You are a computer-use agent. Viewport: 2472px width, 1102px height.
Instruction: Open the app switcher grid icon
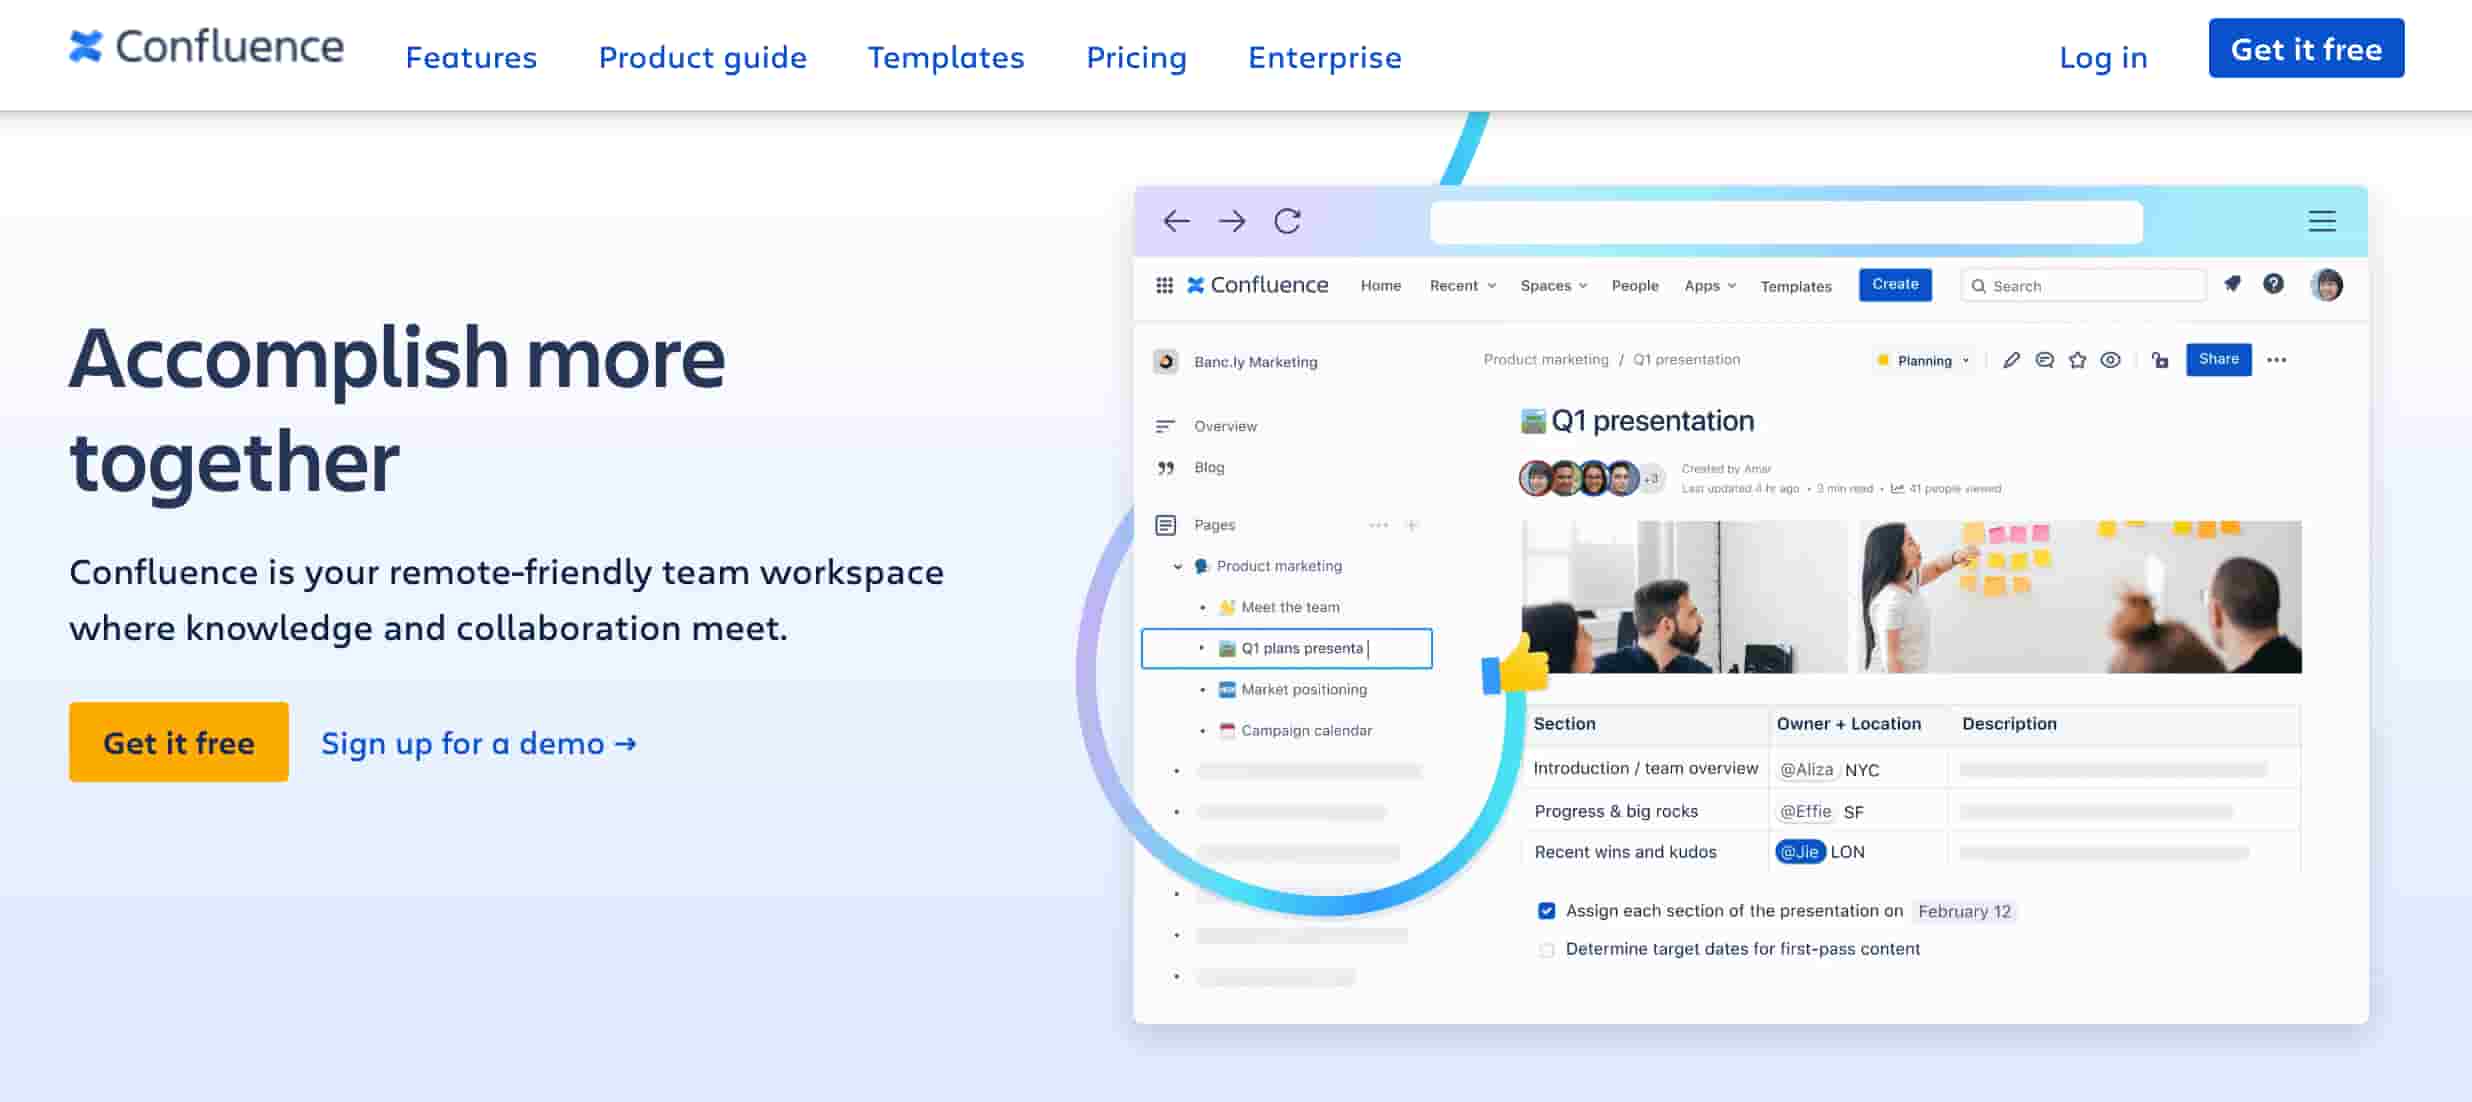(1164, 285)
